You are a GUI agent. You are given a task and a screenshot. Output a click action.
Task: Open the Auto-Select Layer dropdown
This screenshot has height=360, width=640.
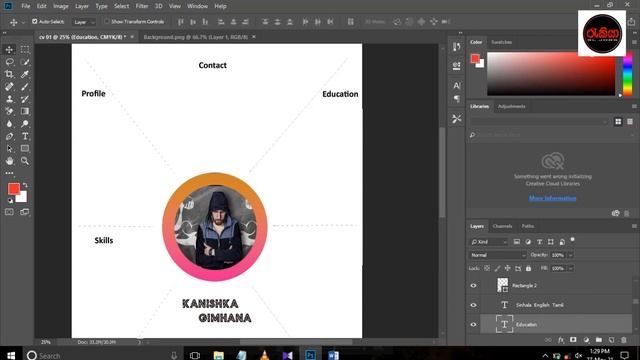point(84,22)
